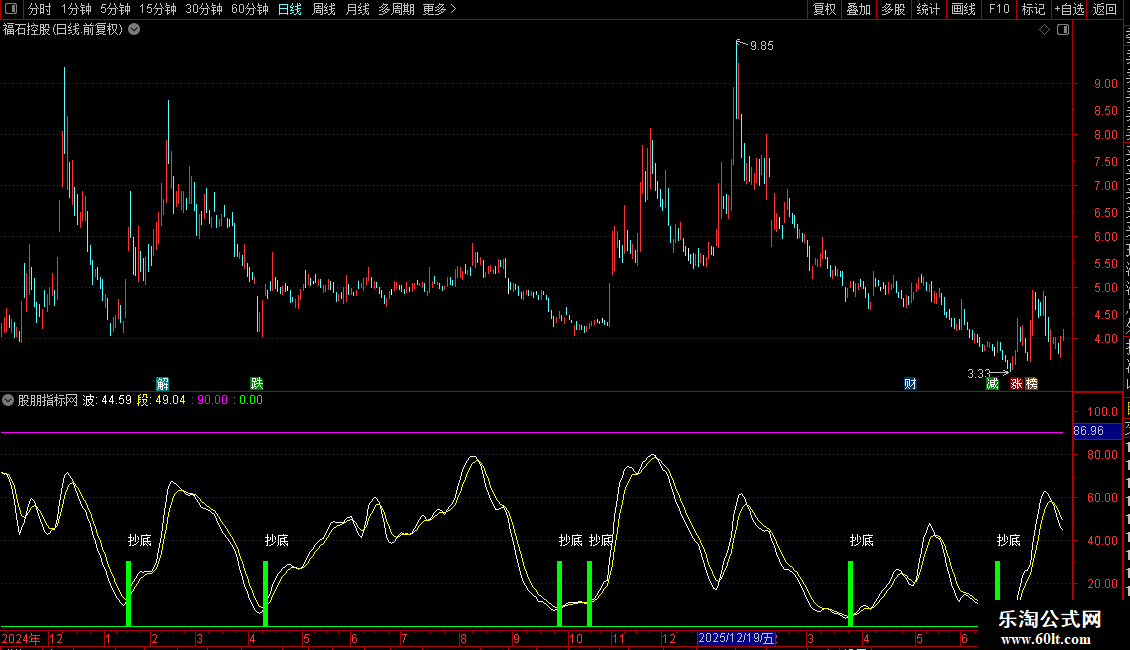1130x650 pixels.
Task: Open the 多周期 multi-period view
Action: (396, 9)
